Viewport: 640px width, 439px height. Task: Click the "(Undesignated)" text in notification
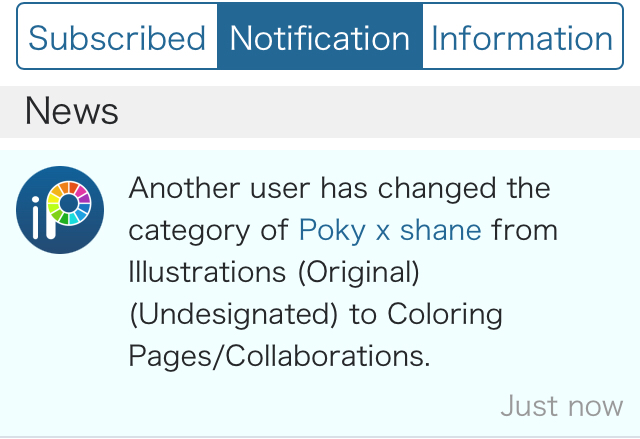tap(234, 314)
